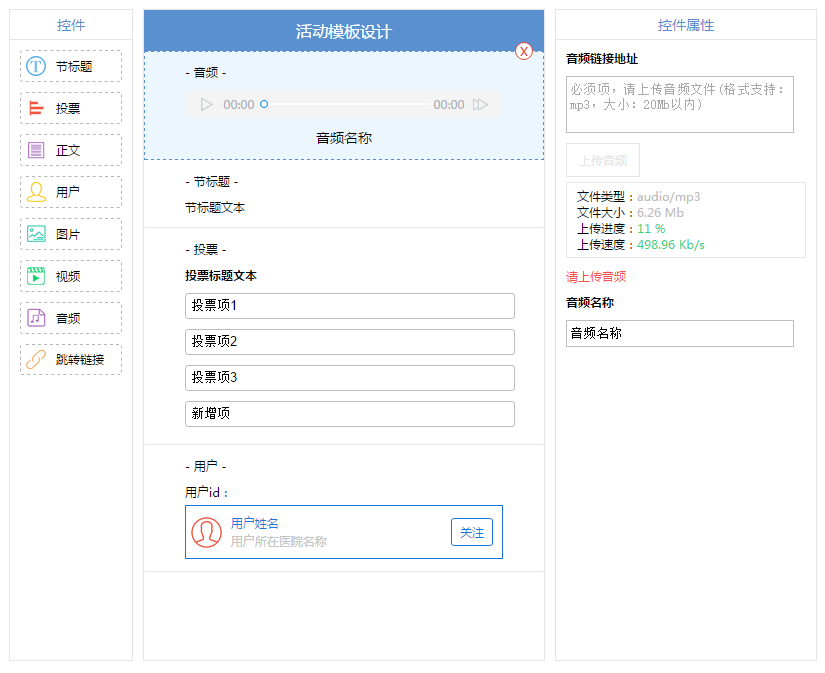Click the 文件大小 6.26 Mb value
The image size is (825, 673).
[660, 213]
